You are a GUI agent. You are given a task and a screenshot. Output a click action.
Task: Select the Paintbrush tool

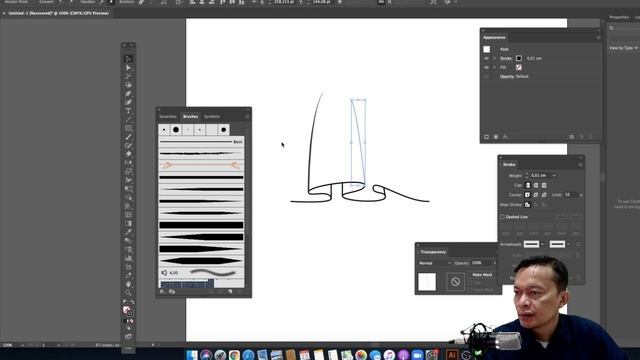click(x=129, y=137)
